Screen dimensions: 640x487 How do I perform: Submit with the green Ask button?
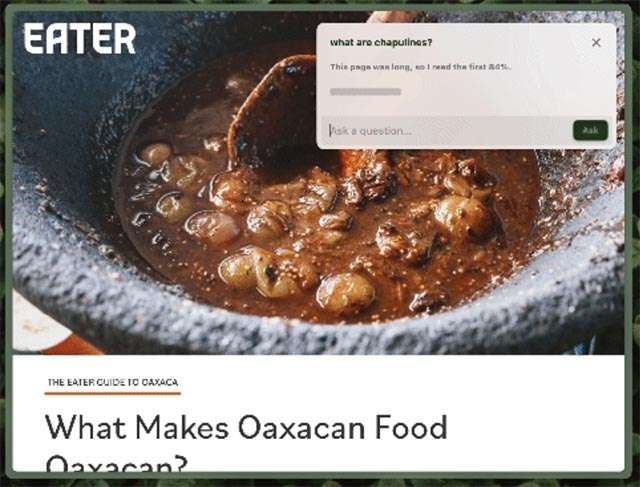(590, 131)
